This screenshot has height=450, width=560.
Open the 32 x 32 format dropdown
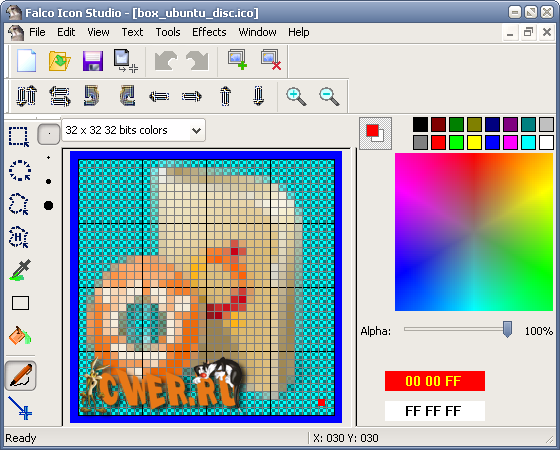pyautogui.click(x=134, y=130)
